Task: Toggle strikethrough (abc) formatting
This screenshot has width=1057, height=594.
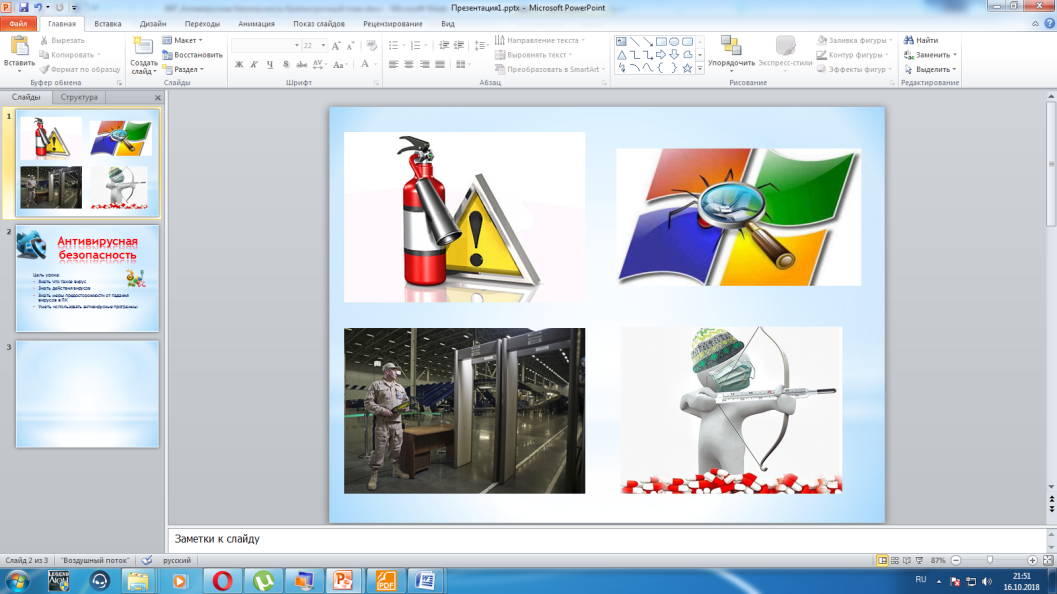Action: point(301,65)
